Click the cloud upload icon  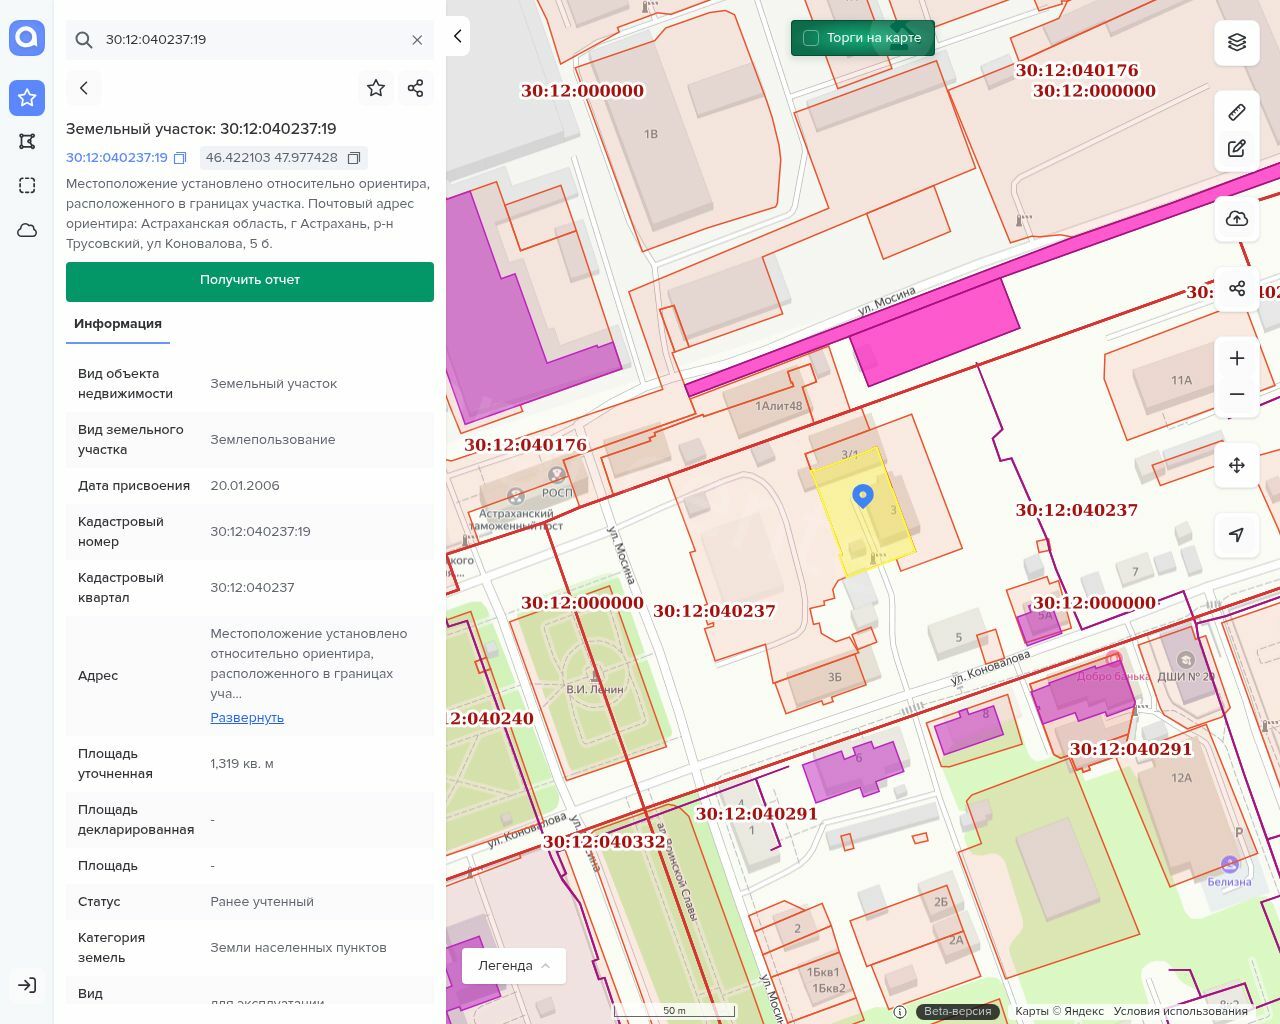pos(1237,219)
